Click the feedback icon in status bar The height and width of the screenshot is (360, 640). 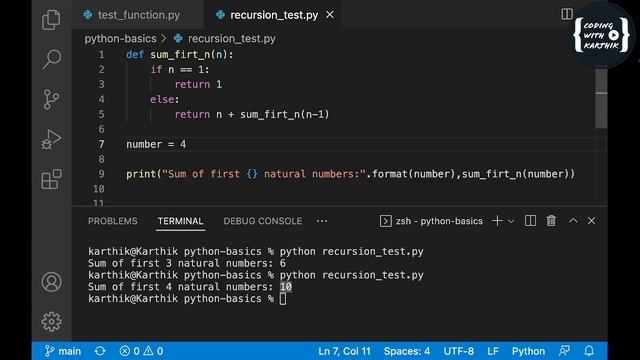(564, 351)
